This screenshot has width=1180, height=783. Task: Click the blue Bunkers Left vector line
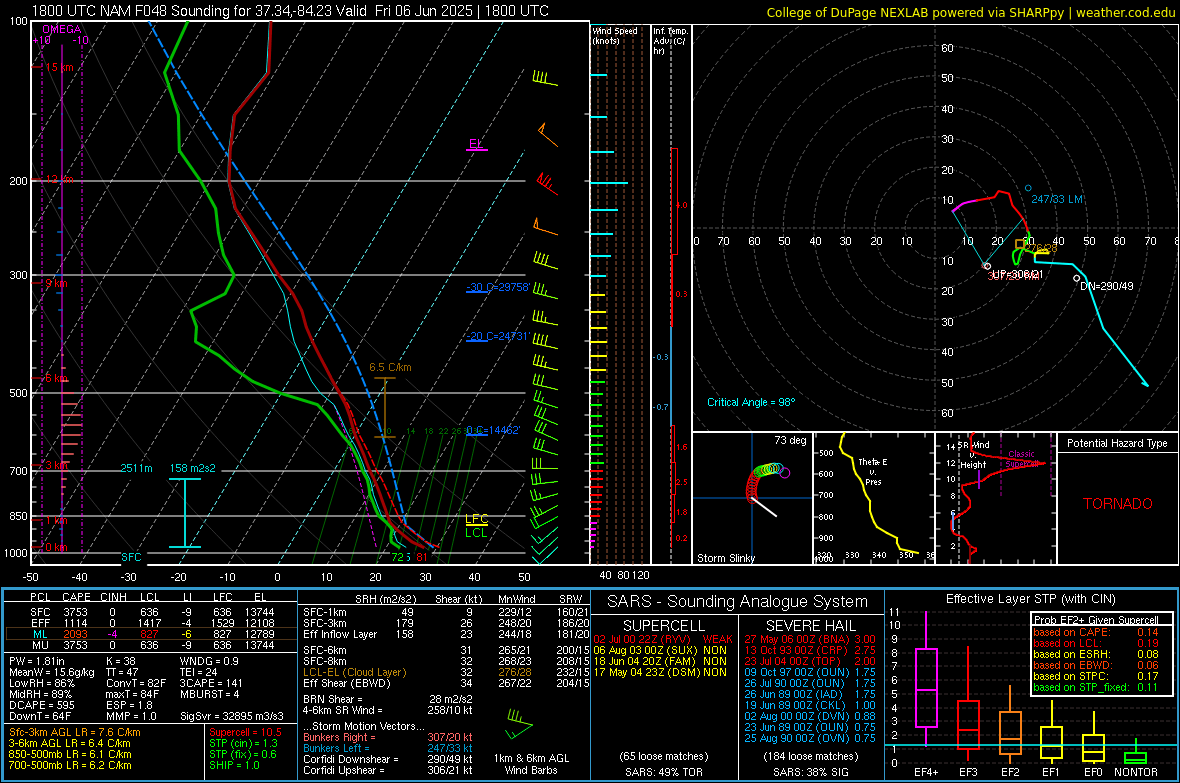(388, 748)
